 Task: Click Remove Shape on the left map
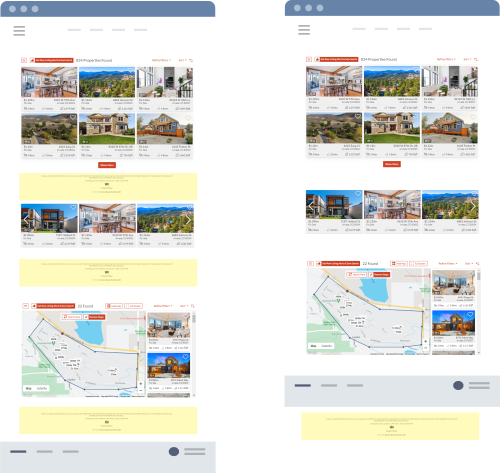[x=94, y=317]
